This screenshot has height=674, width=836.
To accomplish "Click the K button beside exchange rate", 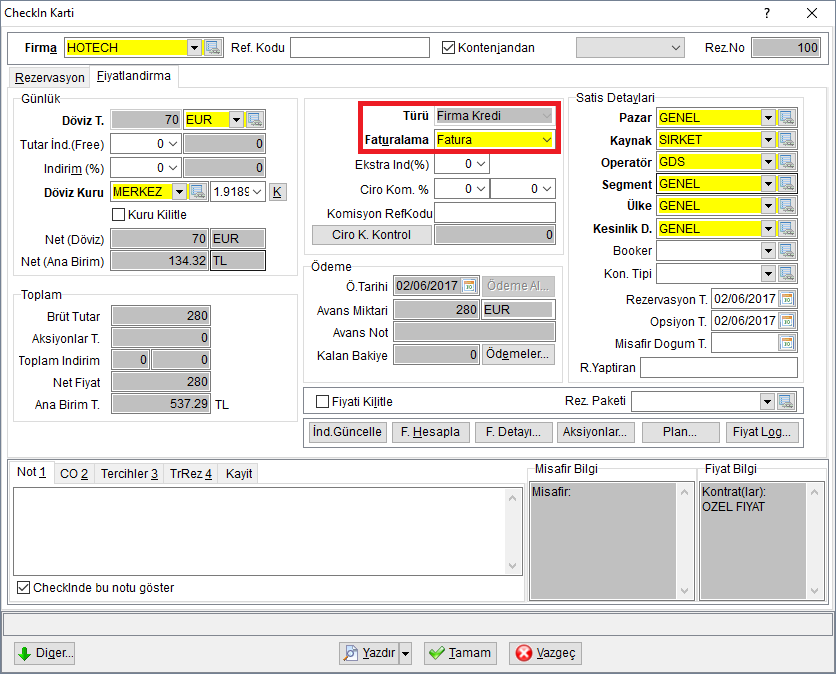I will point(277,192).
